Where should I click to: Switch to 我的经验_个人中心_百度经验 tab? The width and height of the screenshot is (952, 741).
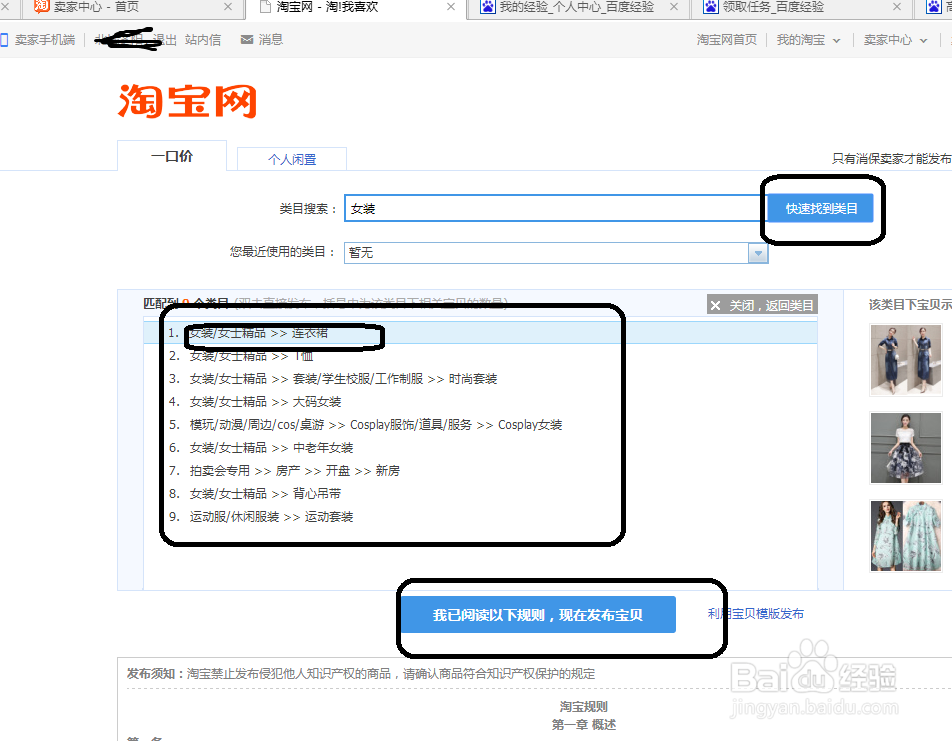click(568, 7)
